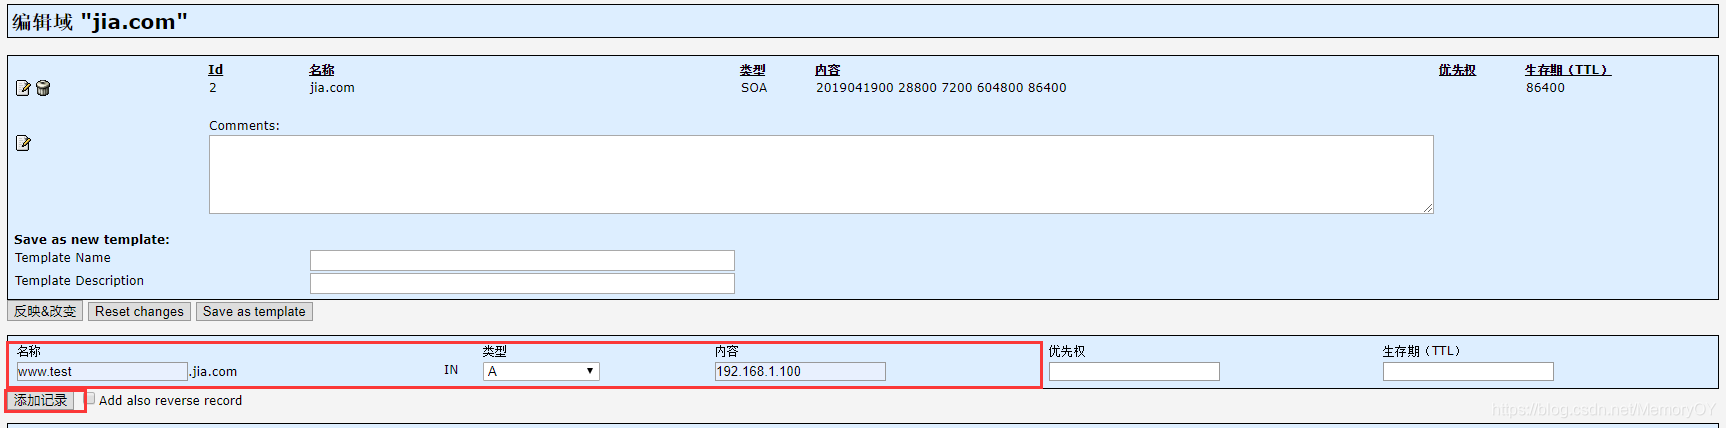This screenshot has height=428, width=1726.
Task: Sort records by the 优先权 column header
Action: 1457,70
